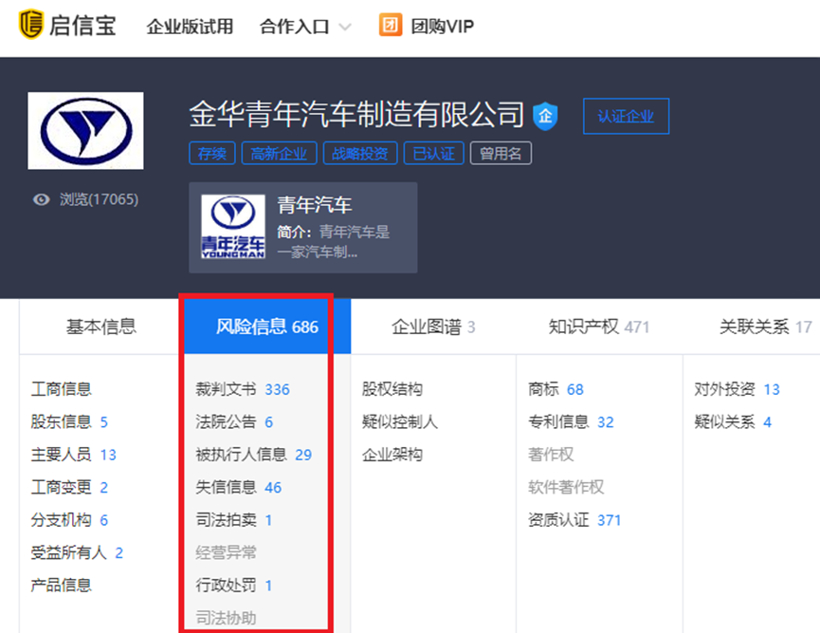Switch to the 企业图谱 tab
Image resolution: width=820 pixels, height=633 pixels.
click(433, 327)
